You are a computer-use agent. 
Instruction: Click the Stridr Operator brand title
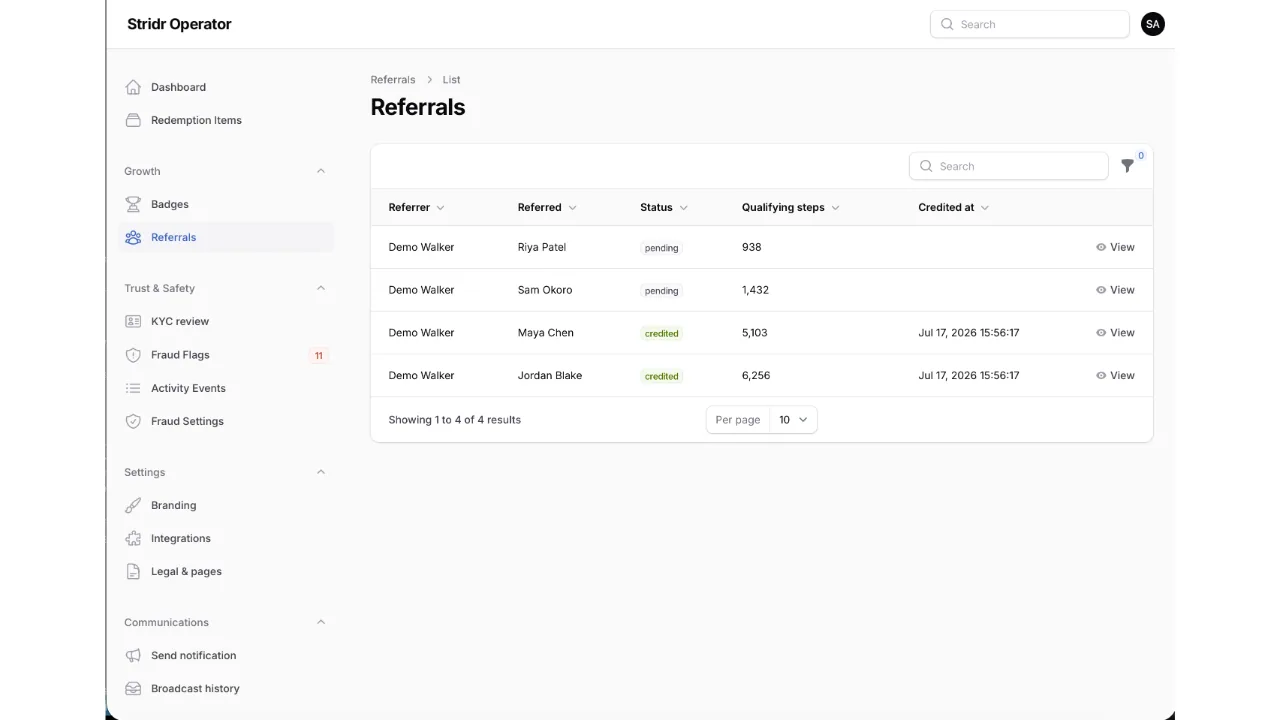coord(180,24)
